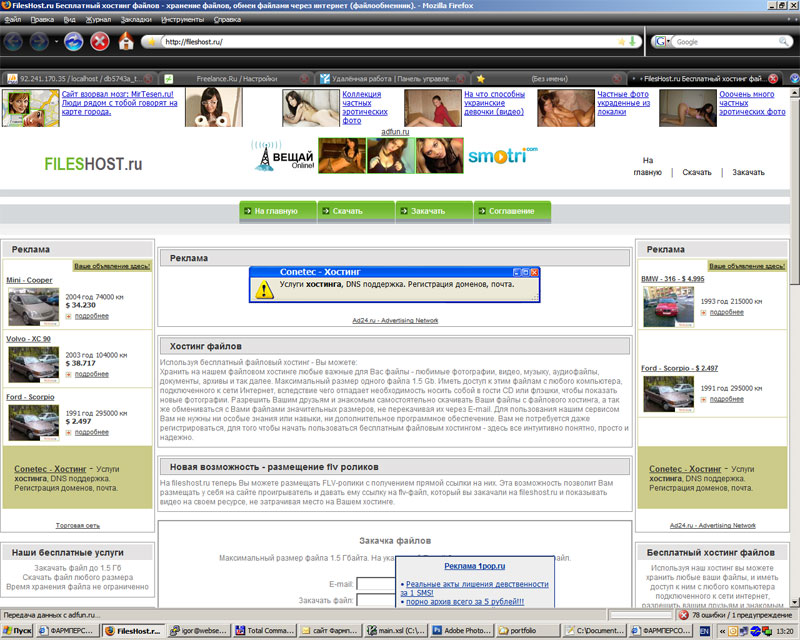The image size is (800, 640).
Task: Click the green На главную navigation button
Action: [278, 211]
